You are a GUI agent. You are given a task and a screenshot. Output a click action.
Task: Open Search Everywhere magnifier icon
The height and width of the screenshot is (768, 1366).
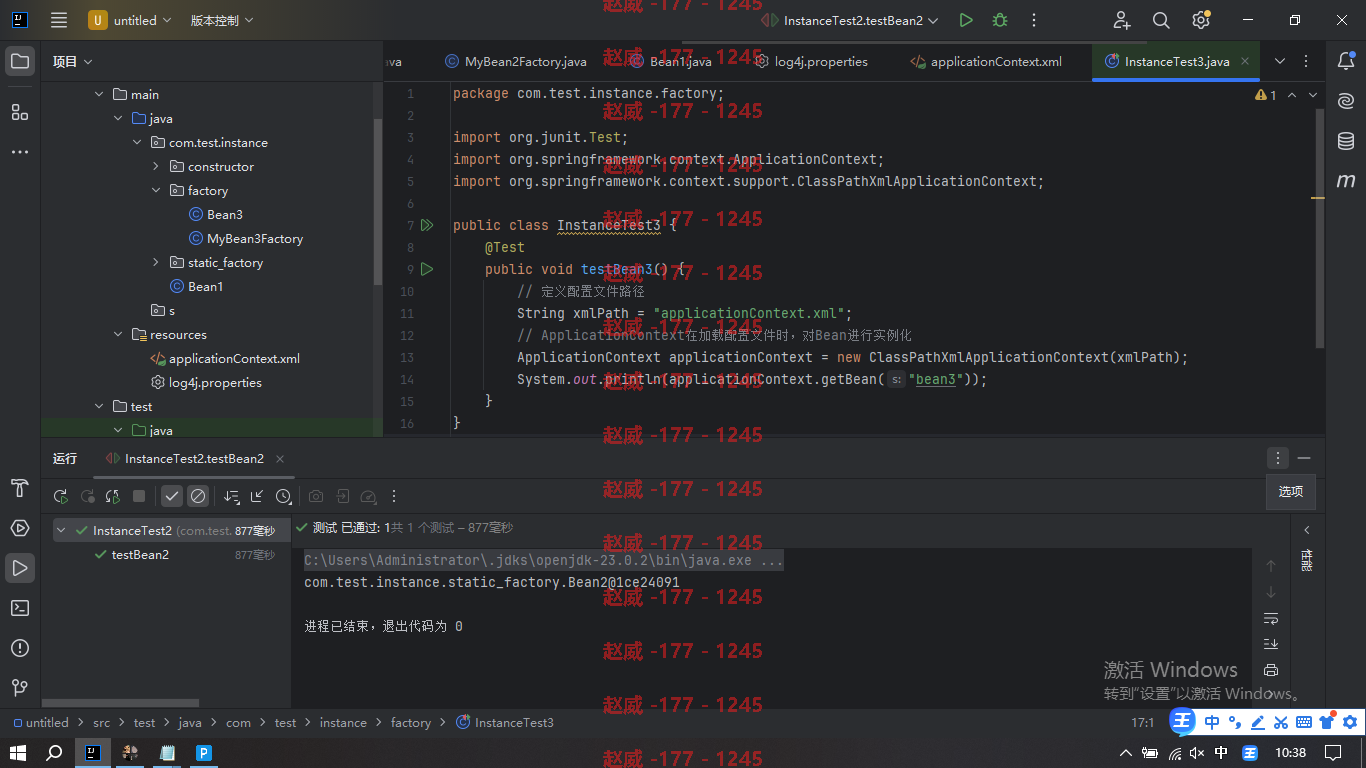click(x=1161, y=20)
